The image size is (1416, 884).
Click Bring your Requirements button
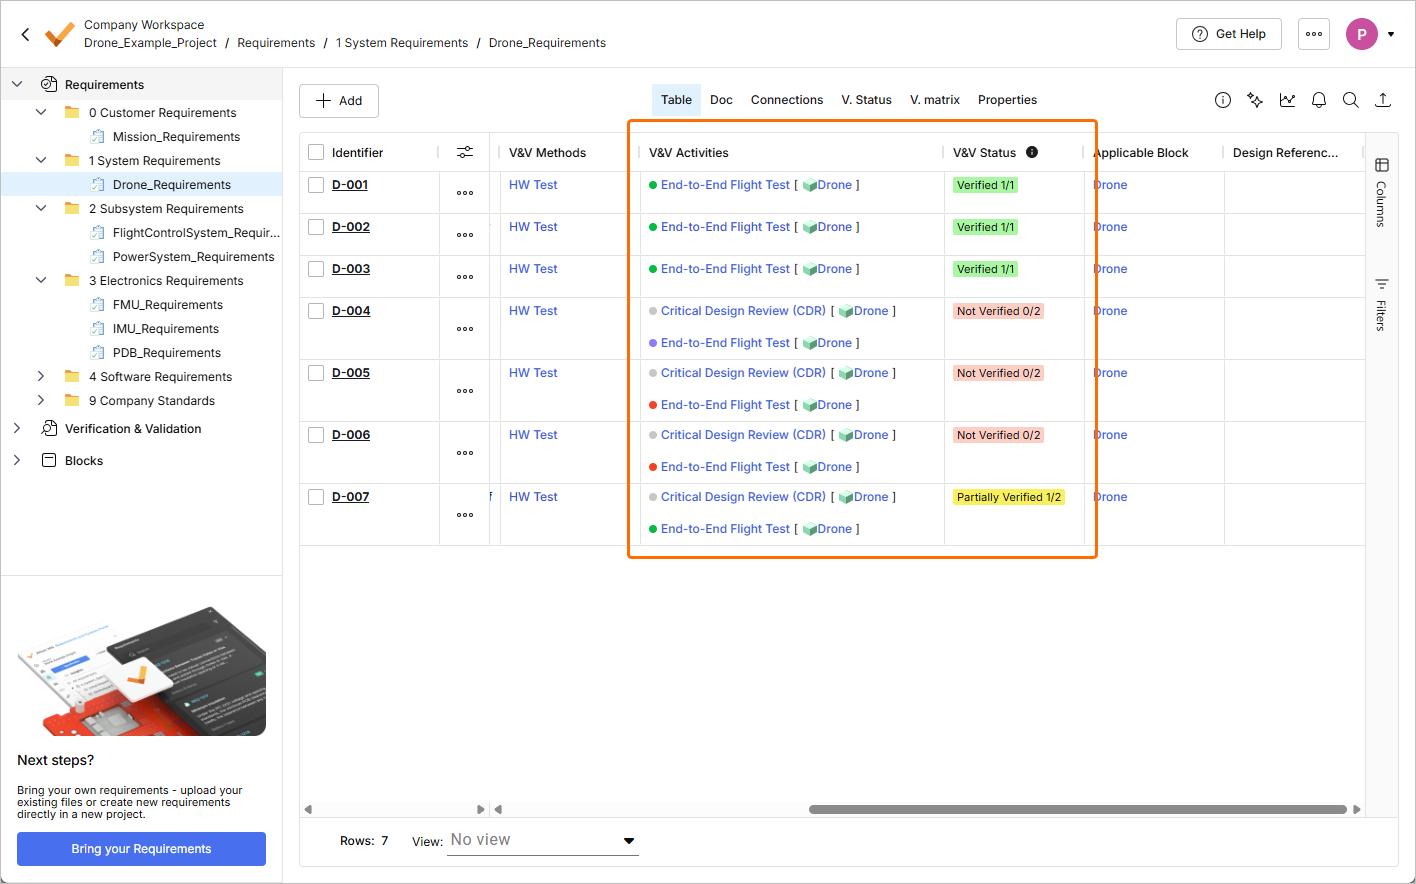coord(141,849)
